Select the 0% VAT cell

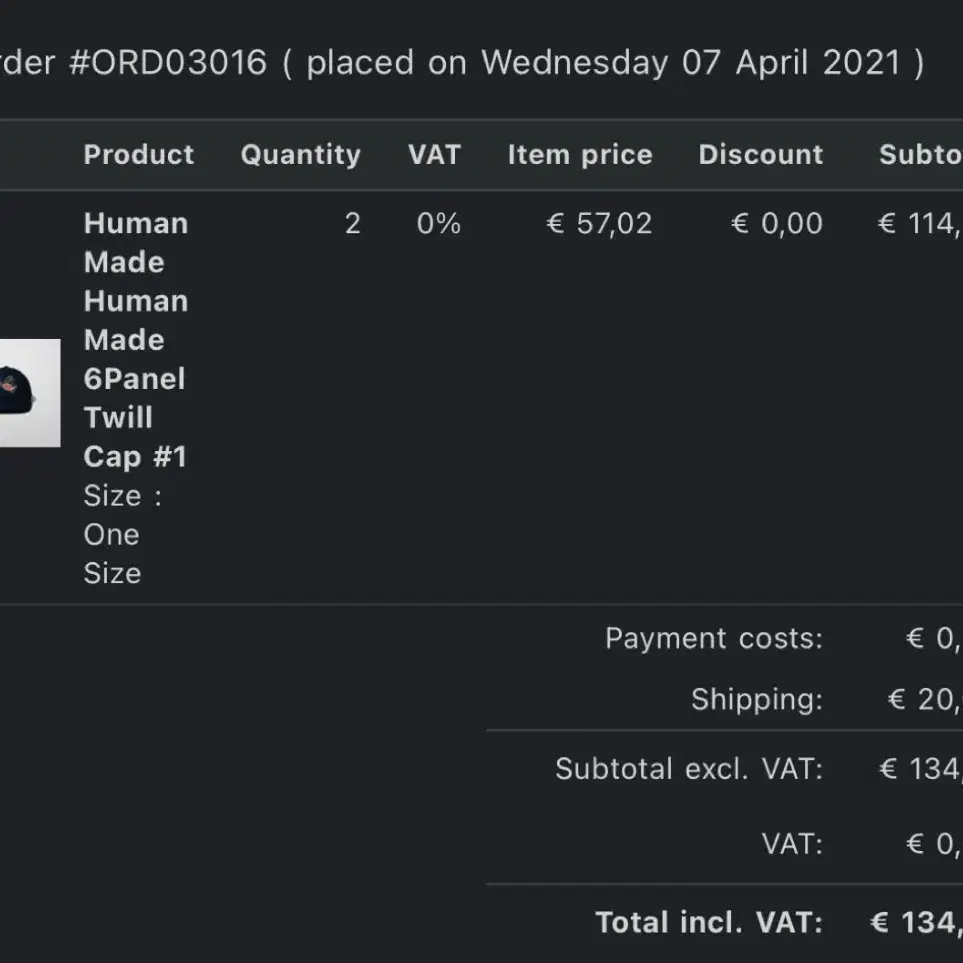coord(439,224)
